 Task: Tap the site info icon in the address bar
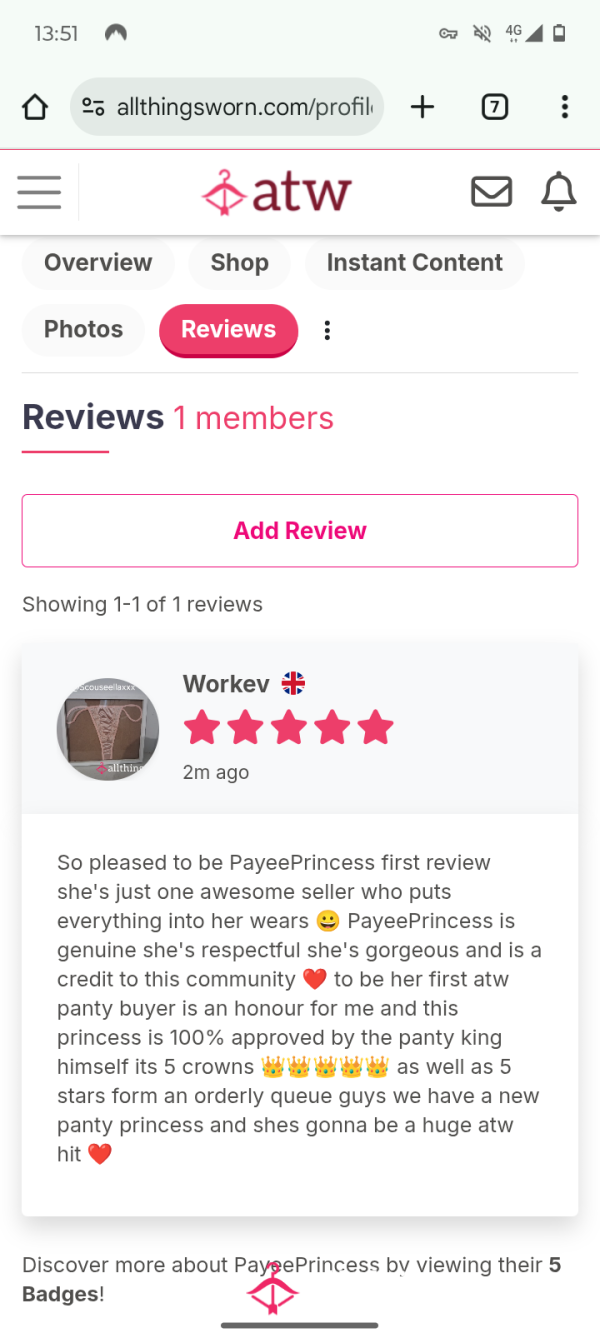[93, 107]
